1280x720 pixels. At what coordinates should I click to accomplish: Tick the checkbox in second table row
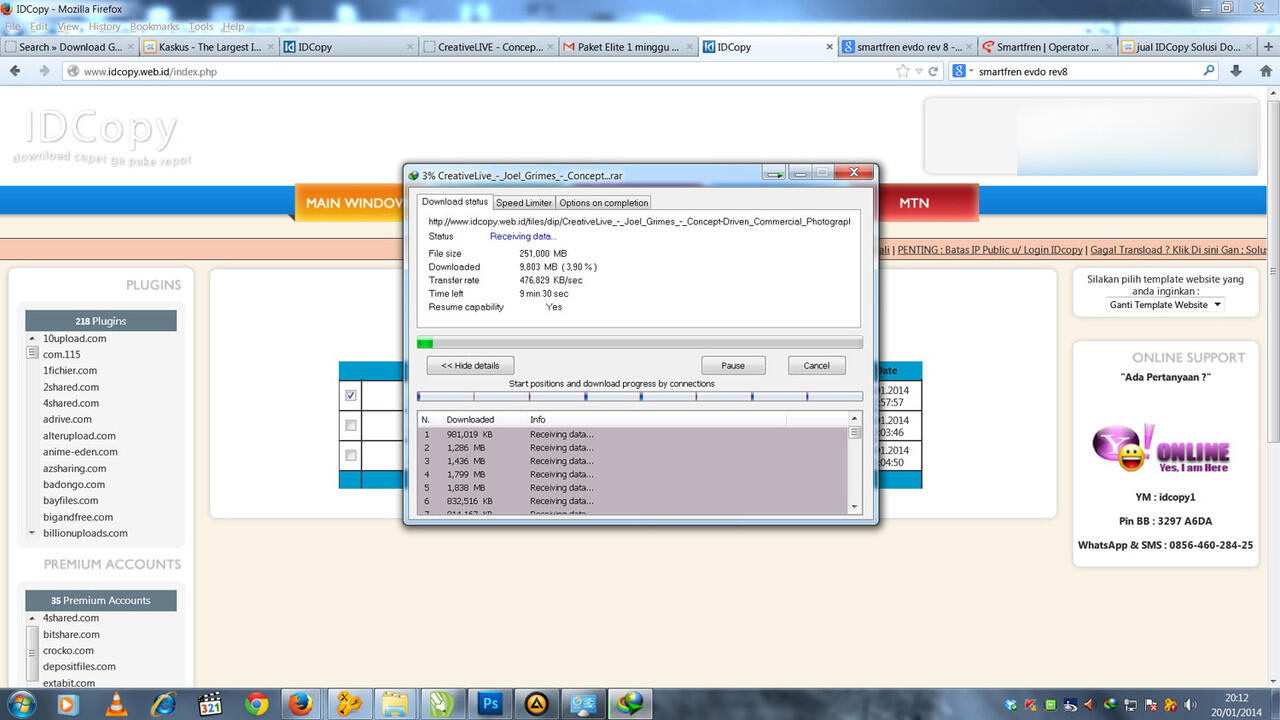(x=350, y=425)
